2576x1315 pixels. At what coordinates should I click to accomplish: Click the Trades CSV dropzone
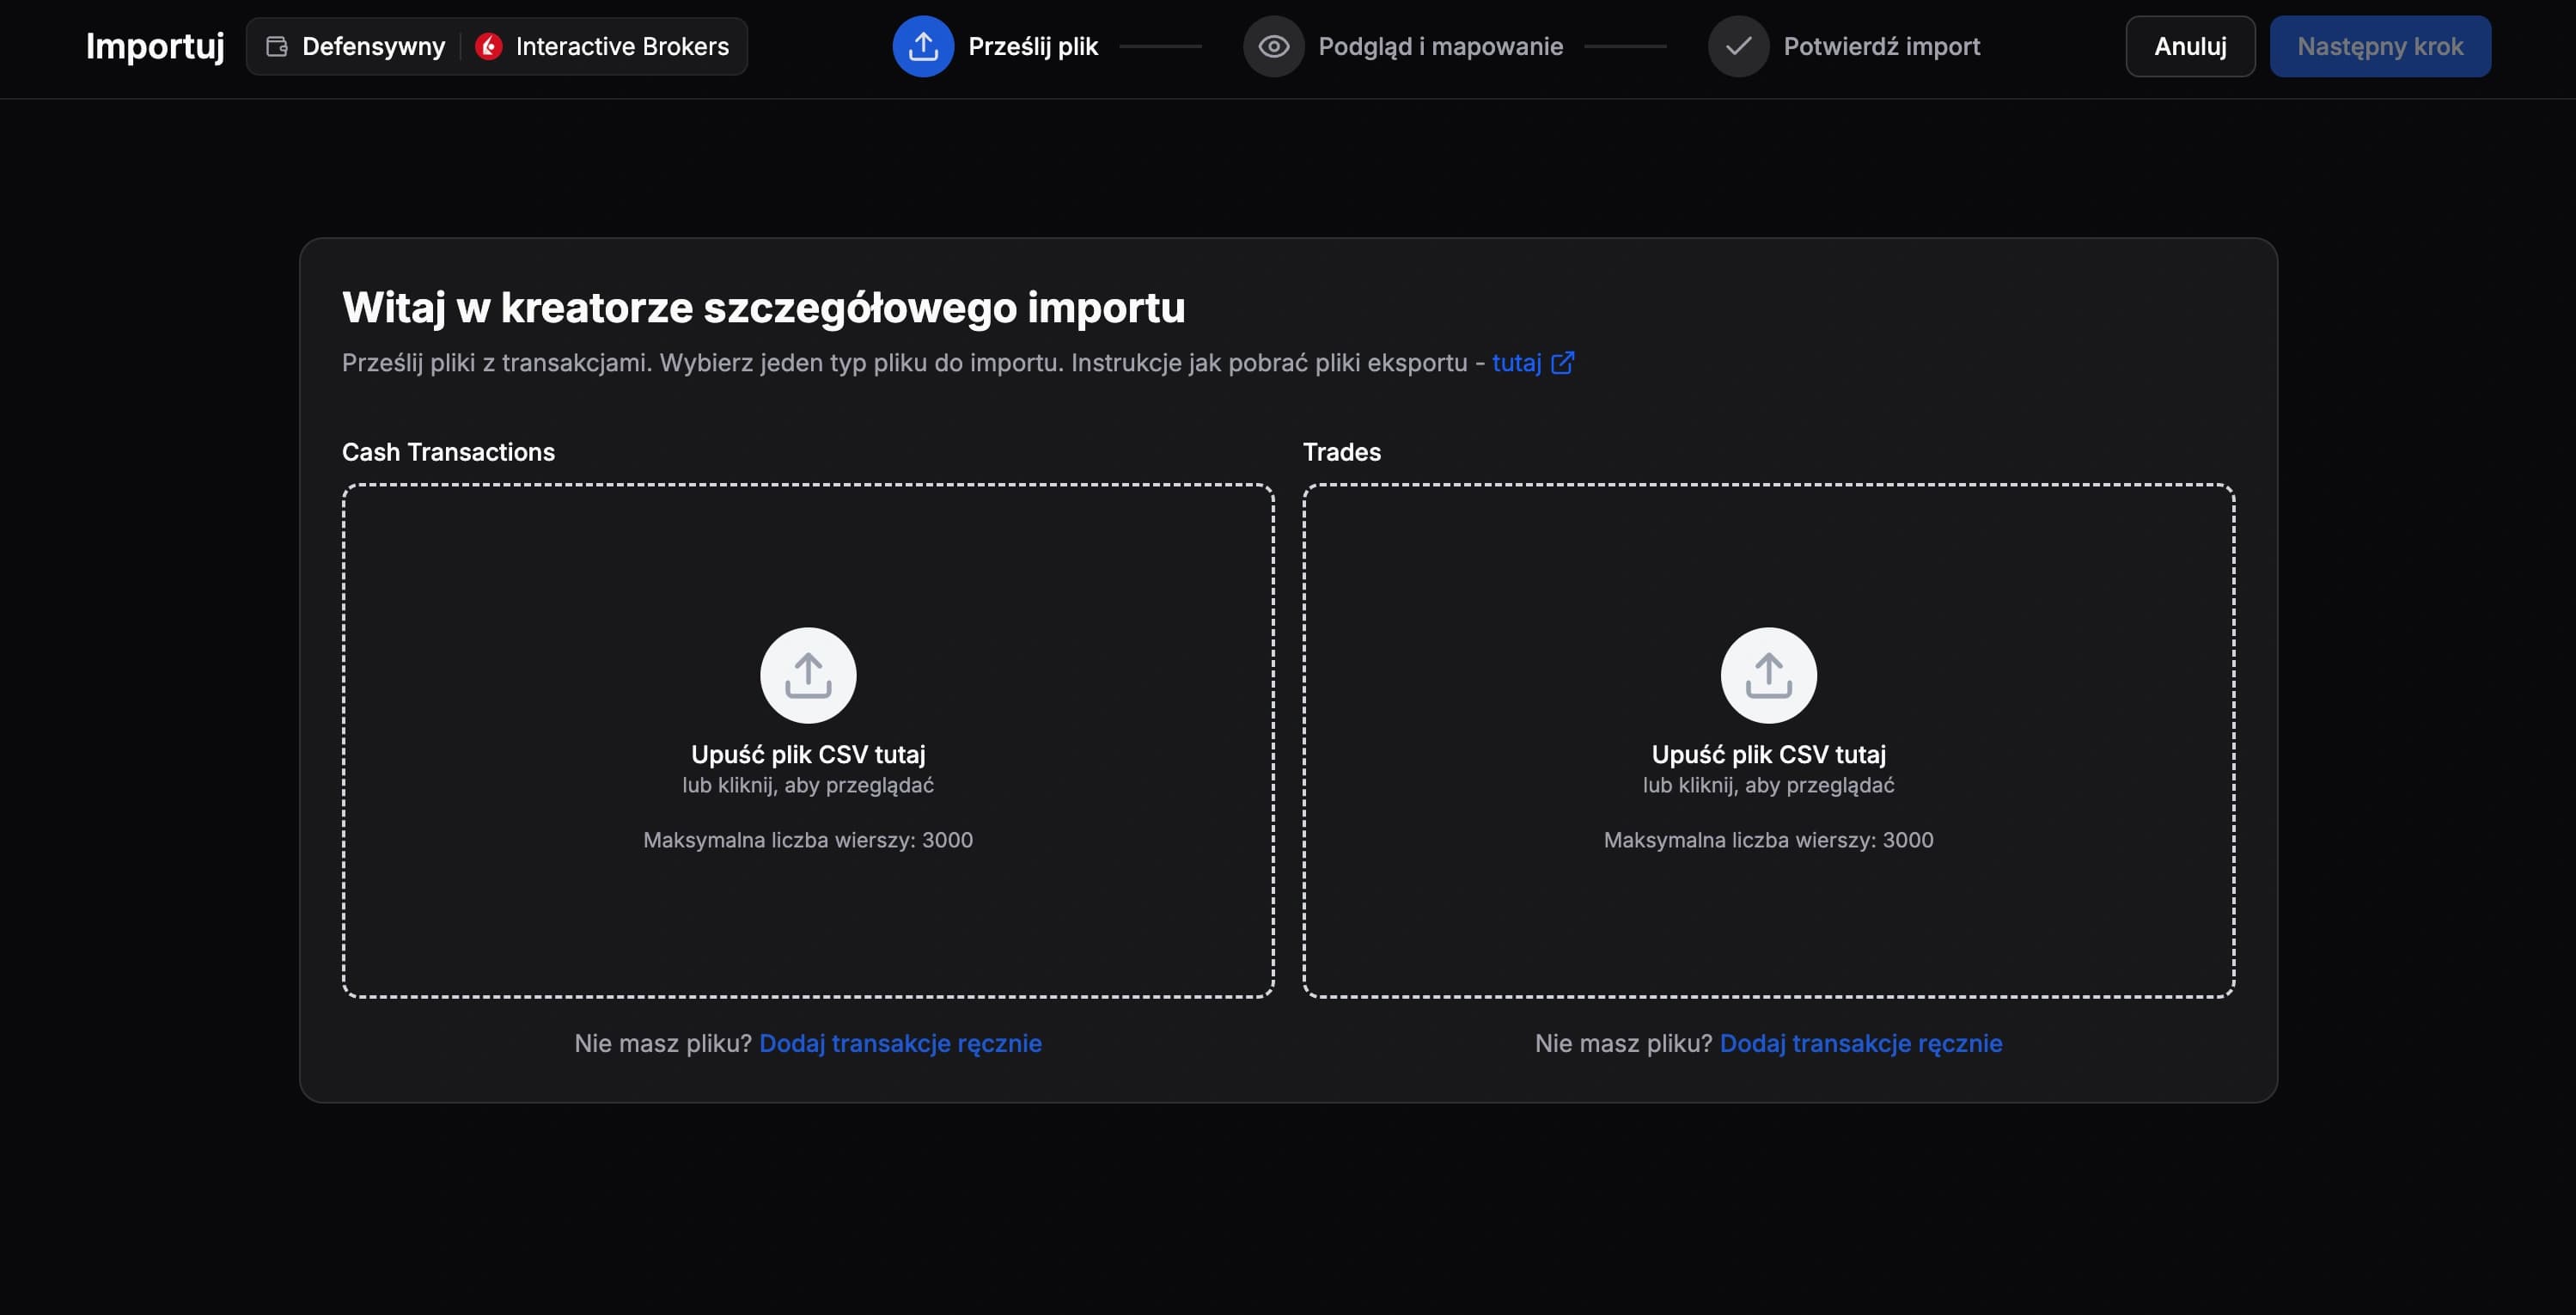(1769, 740)
